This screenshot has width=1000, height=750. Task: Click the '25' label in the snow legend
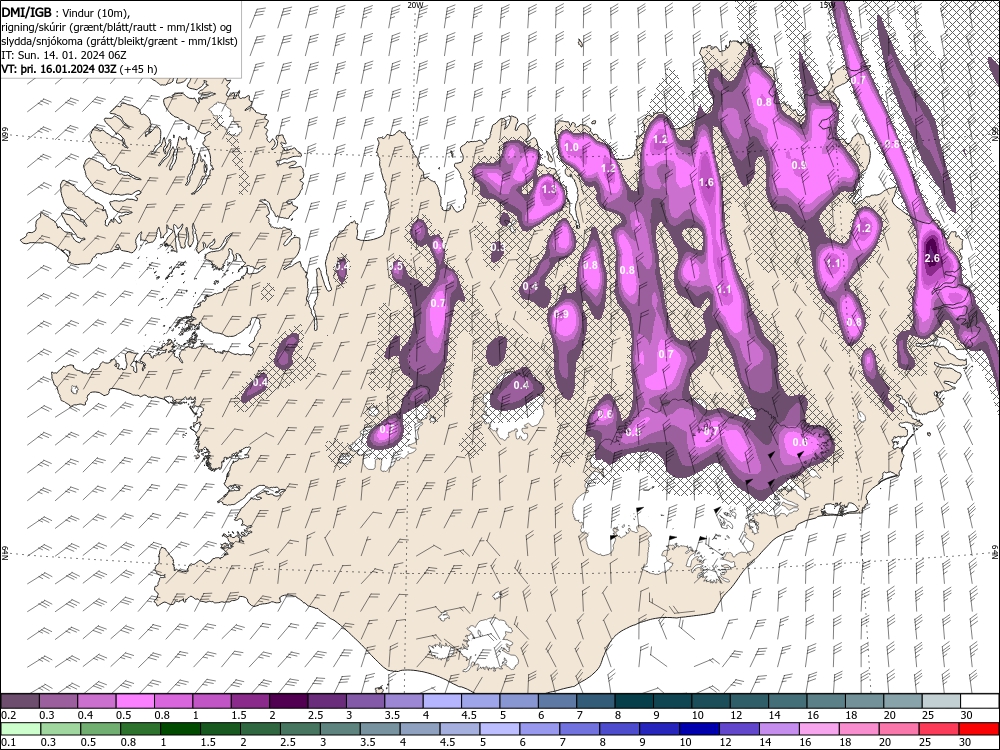point(927,716)
